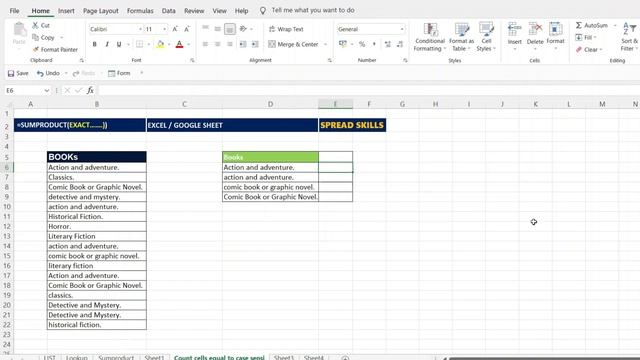Open the Fill dropdown in Editing
This screenshot has height=360, width=640.
(586, 38)
